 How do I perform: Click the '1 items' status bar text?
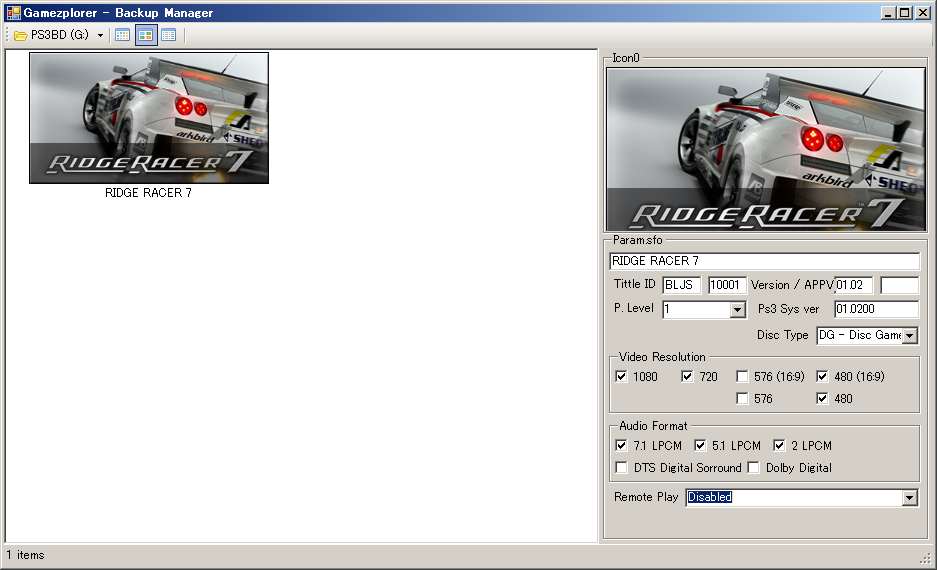25,555
